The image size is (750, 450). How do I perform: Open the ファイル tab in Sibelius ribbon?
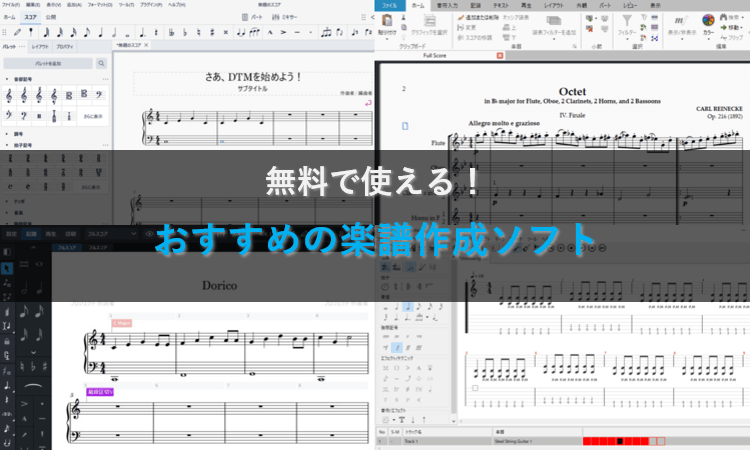[x=392, y=5]
